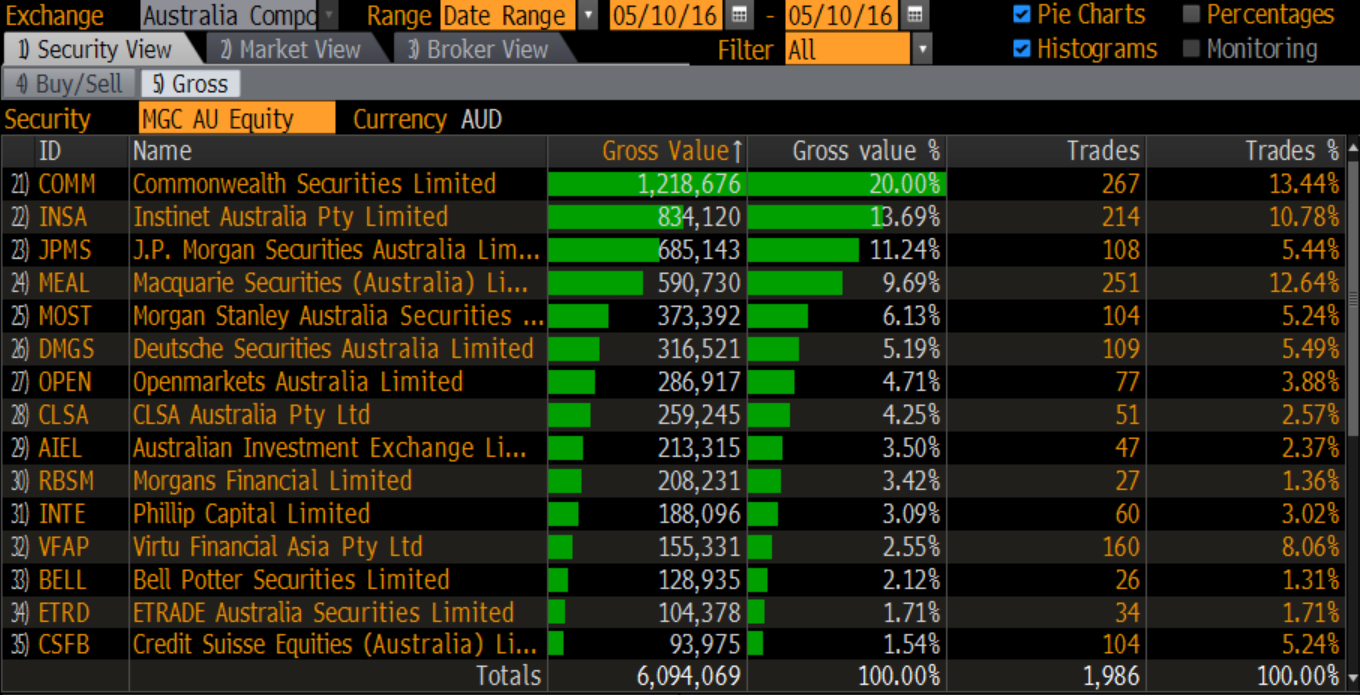Click the total trades 1,986
Viewport: 1360px width, 695px height.
coord(1112,676)
